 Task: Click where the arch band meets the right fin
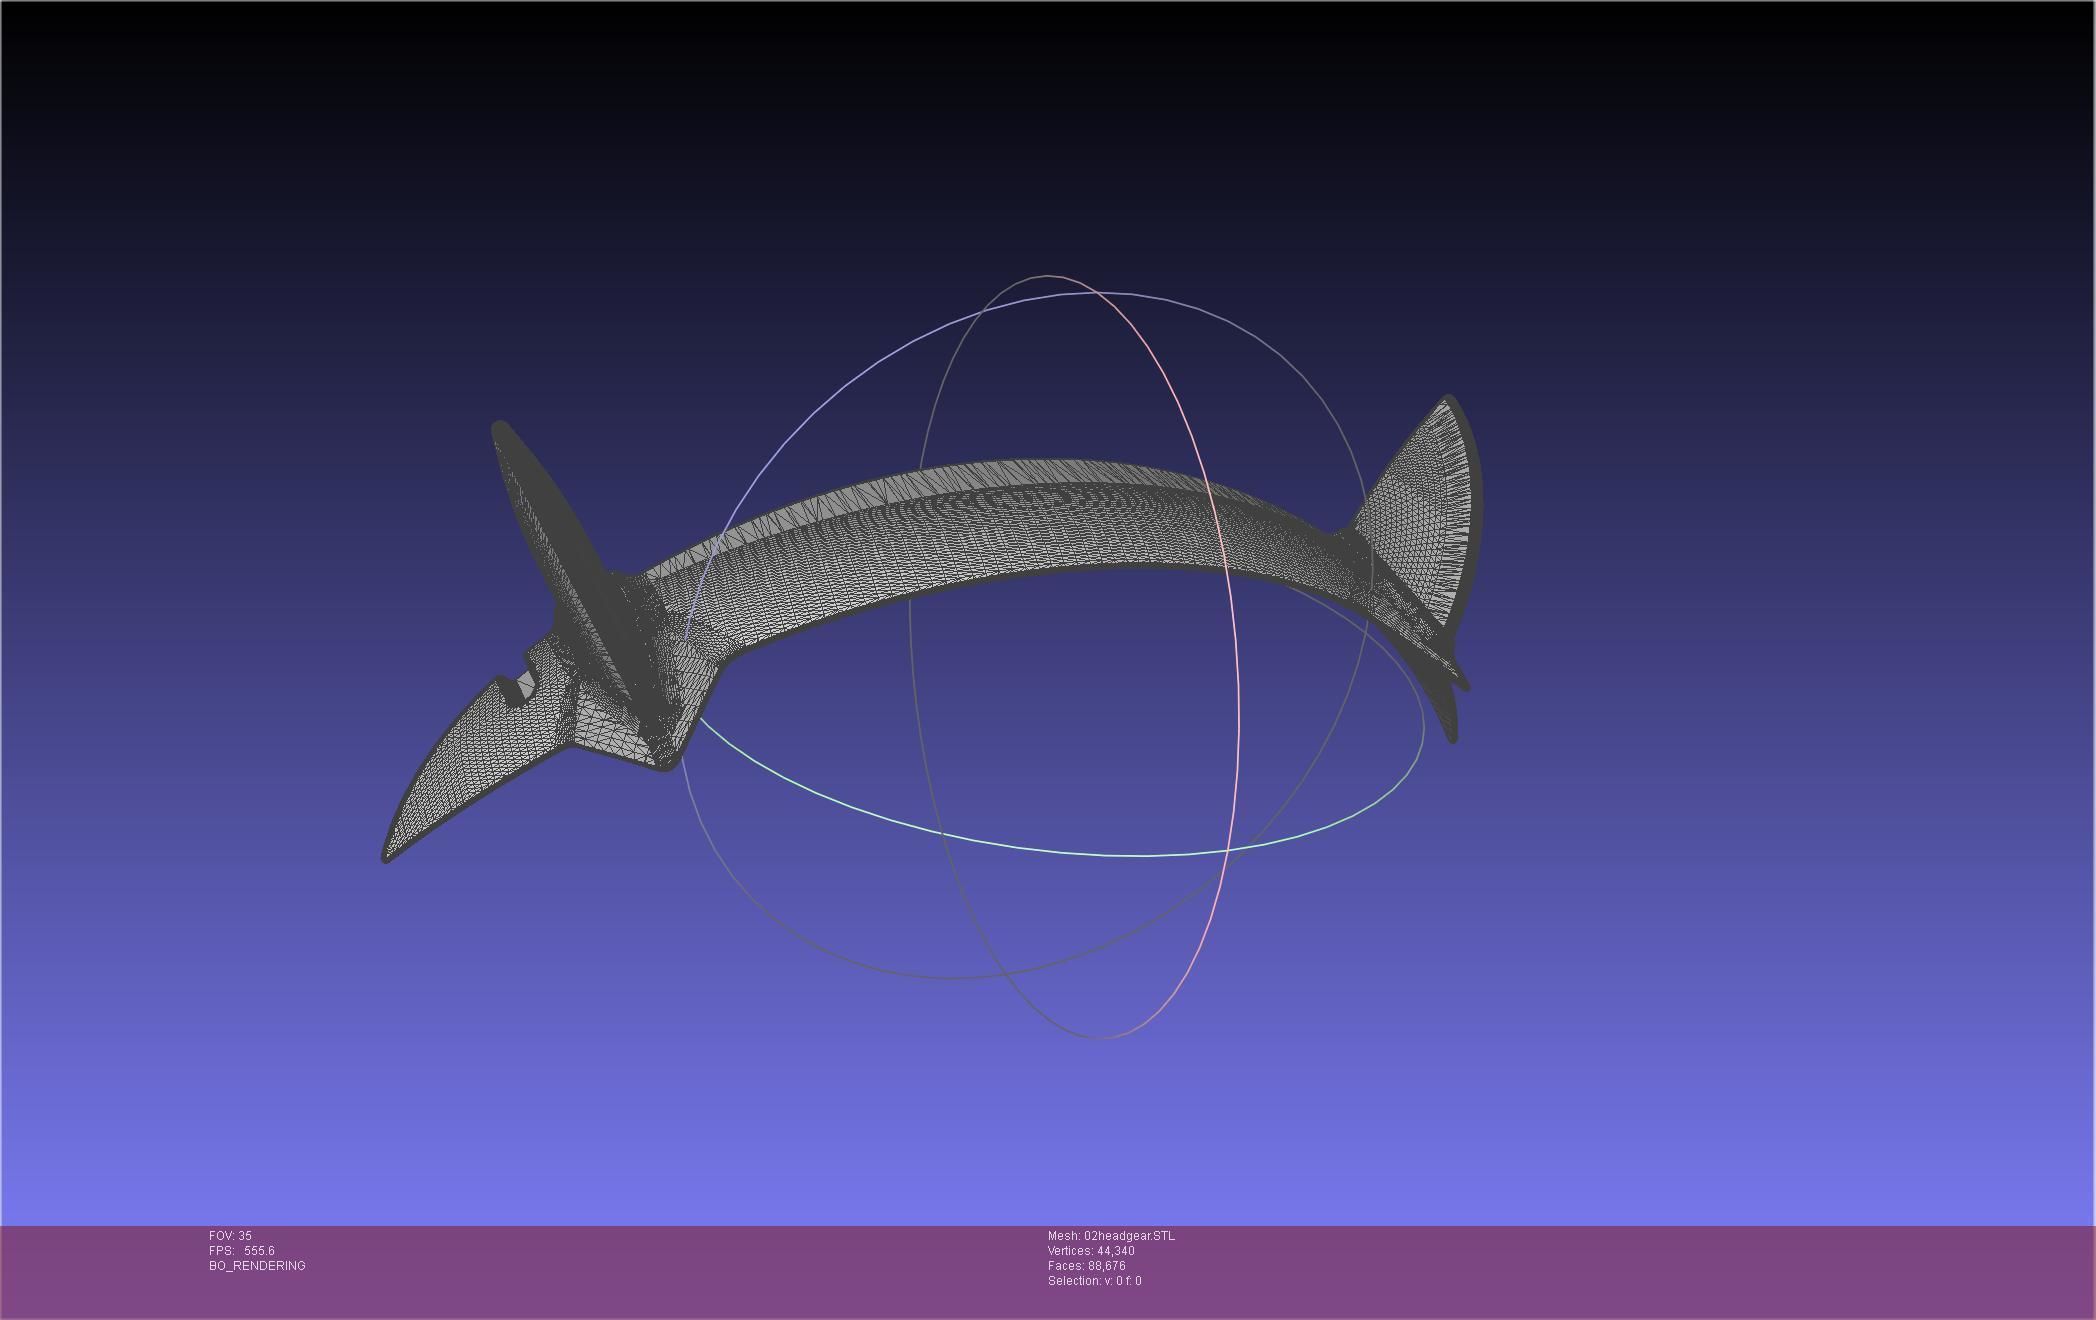pos(1350,545)
